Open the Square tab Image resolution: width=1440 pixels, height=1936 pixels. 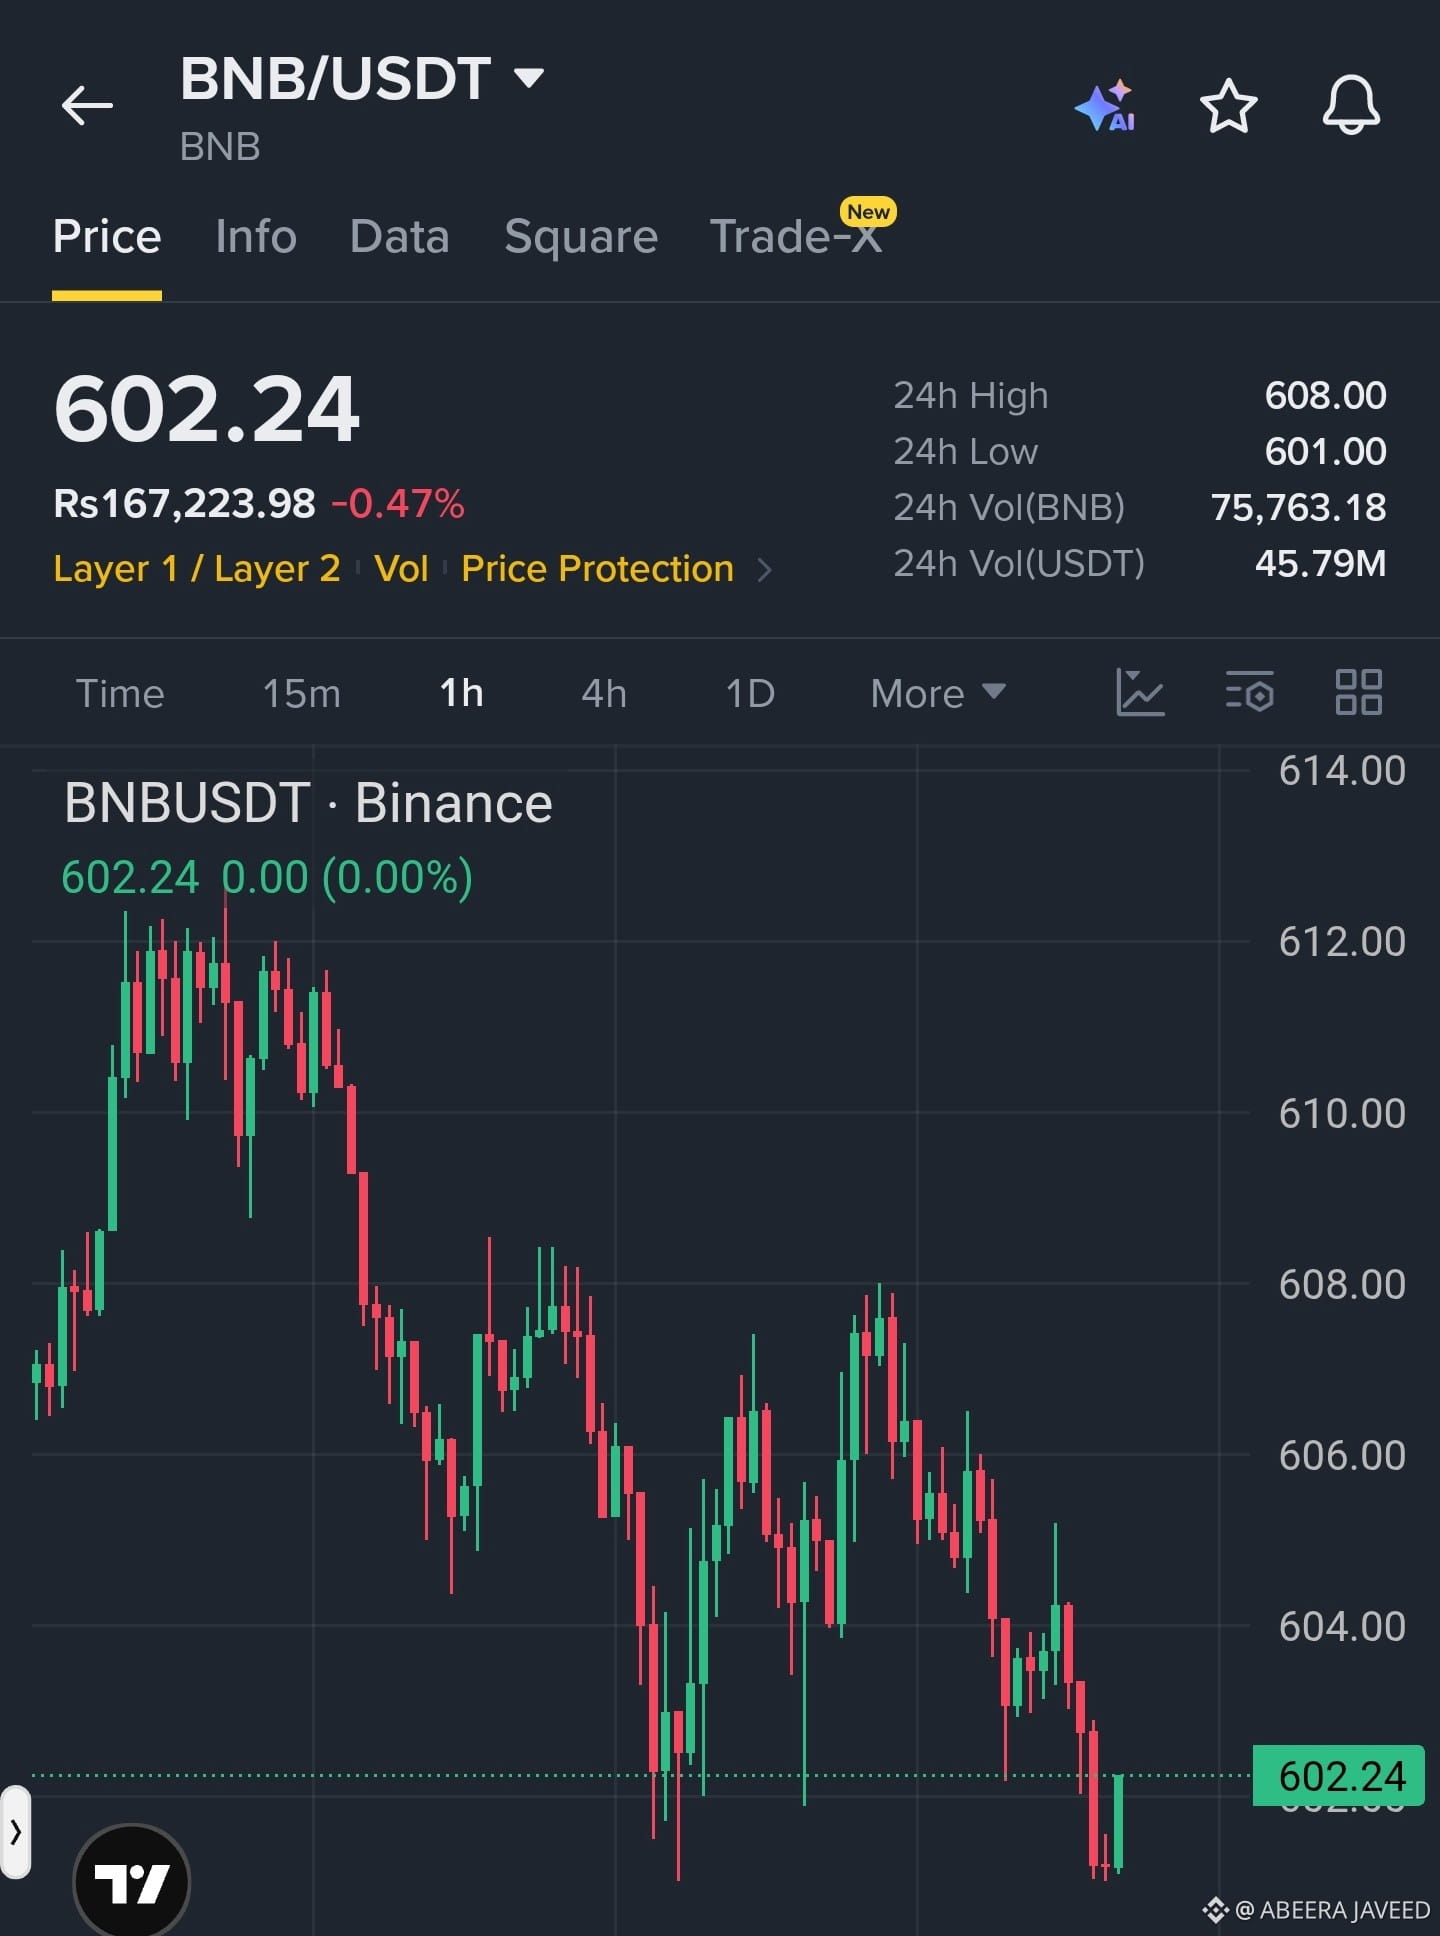pos(581,237)
